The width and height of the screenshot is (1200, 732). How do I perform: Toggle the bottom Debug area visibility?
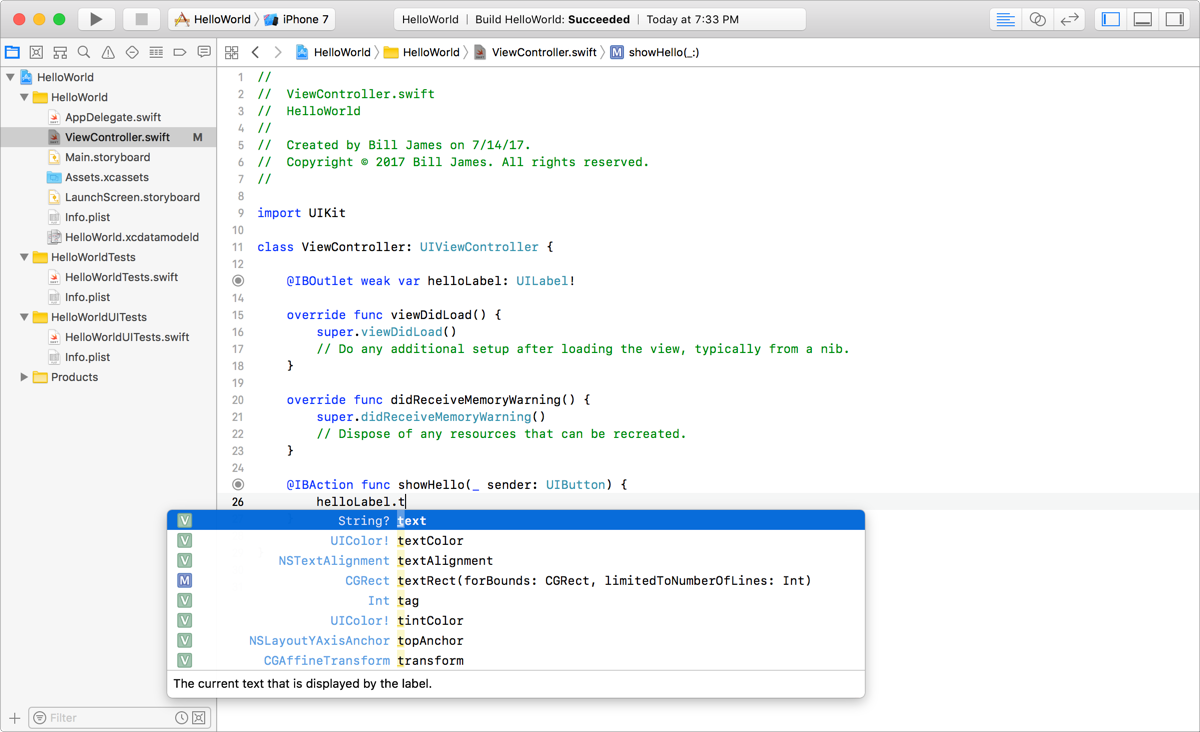[x=1143, y=19]
